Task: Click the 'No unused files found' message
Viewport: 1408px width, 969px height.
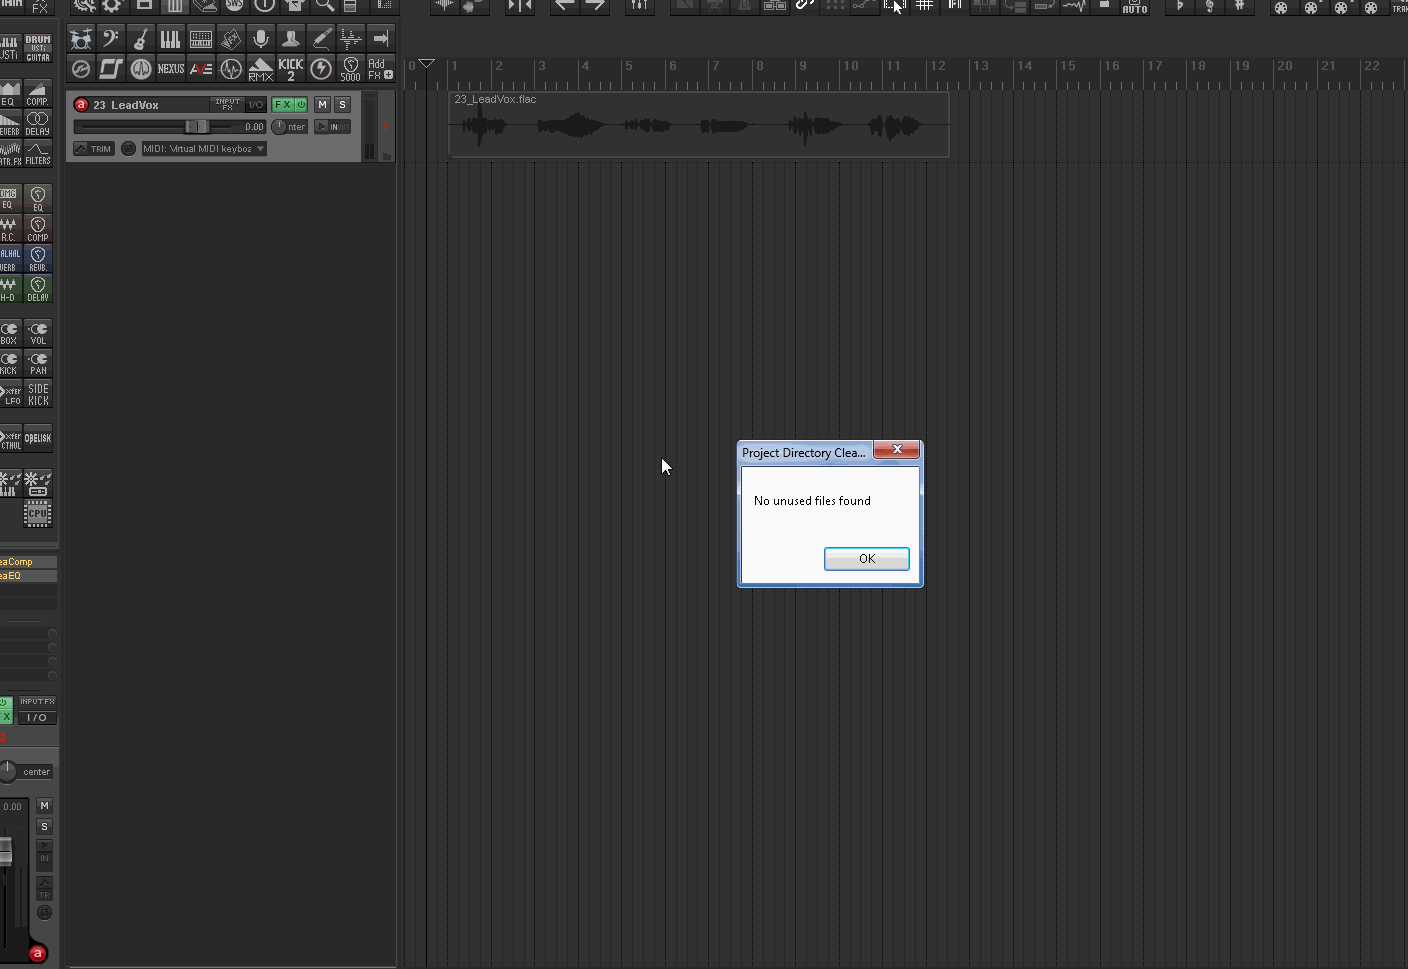Action: [812, 501]
